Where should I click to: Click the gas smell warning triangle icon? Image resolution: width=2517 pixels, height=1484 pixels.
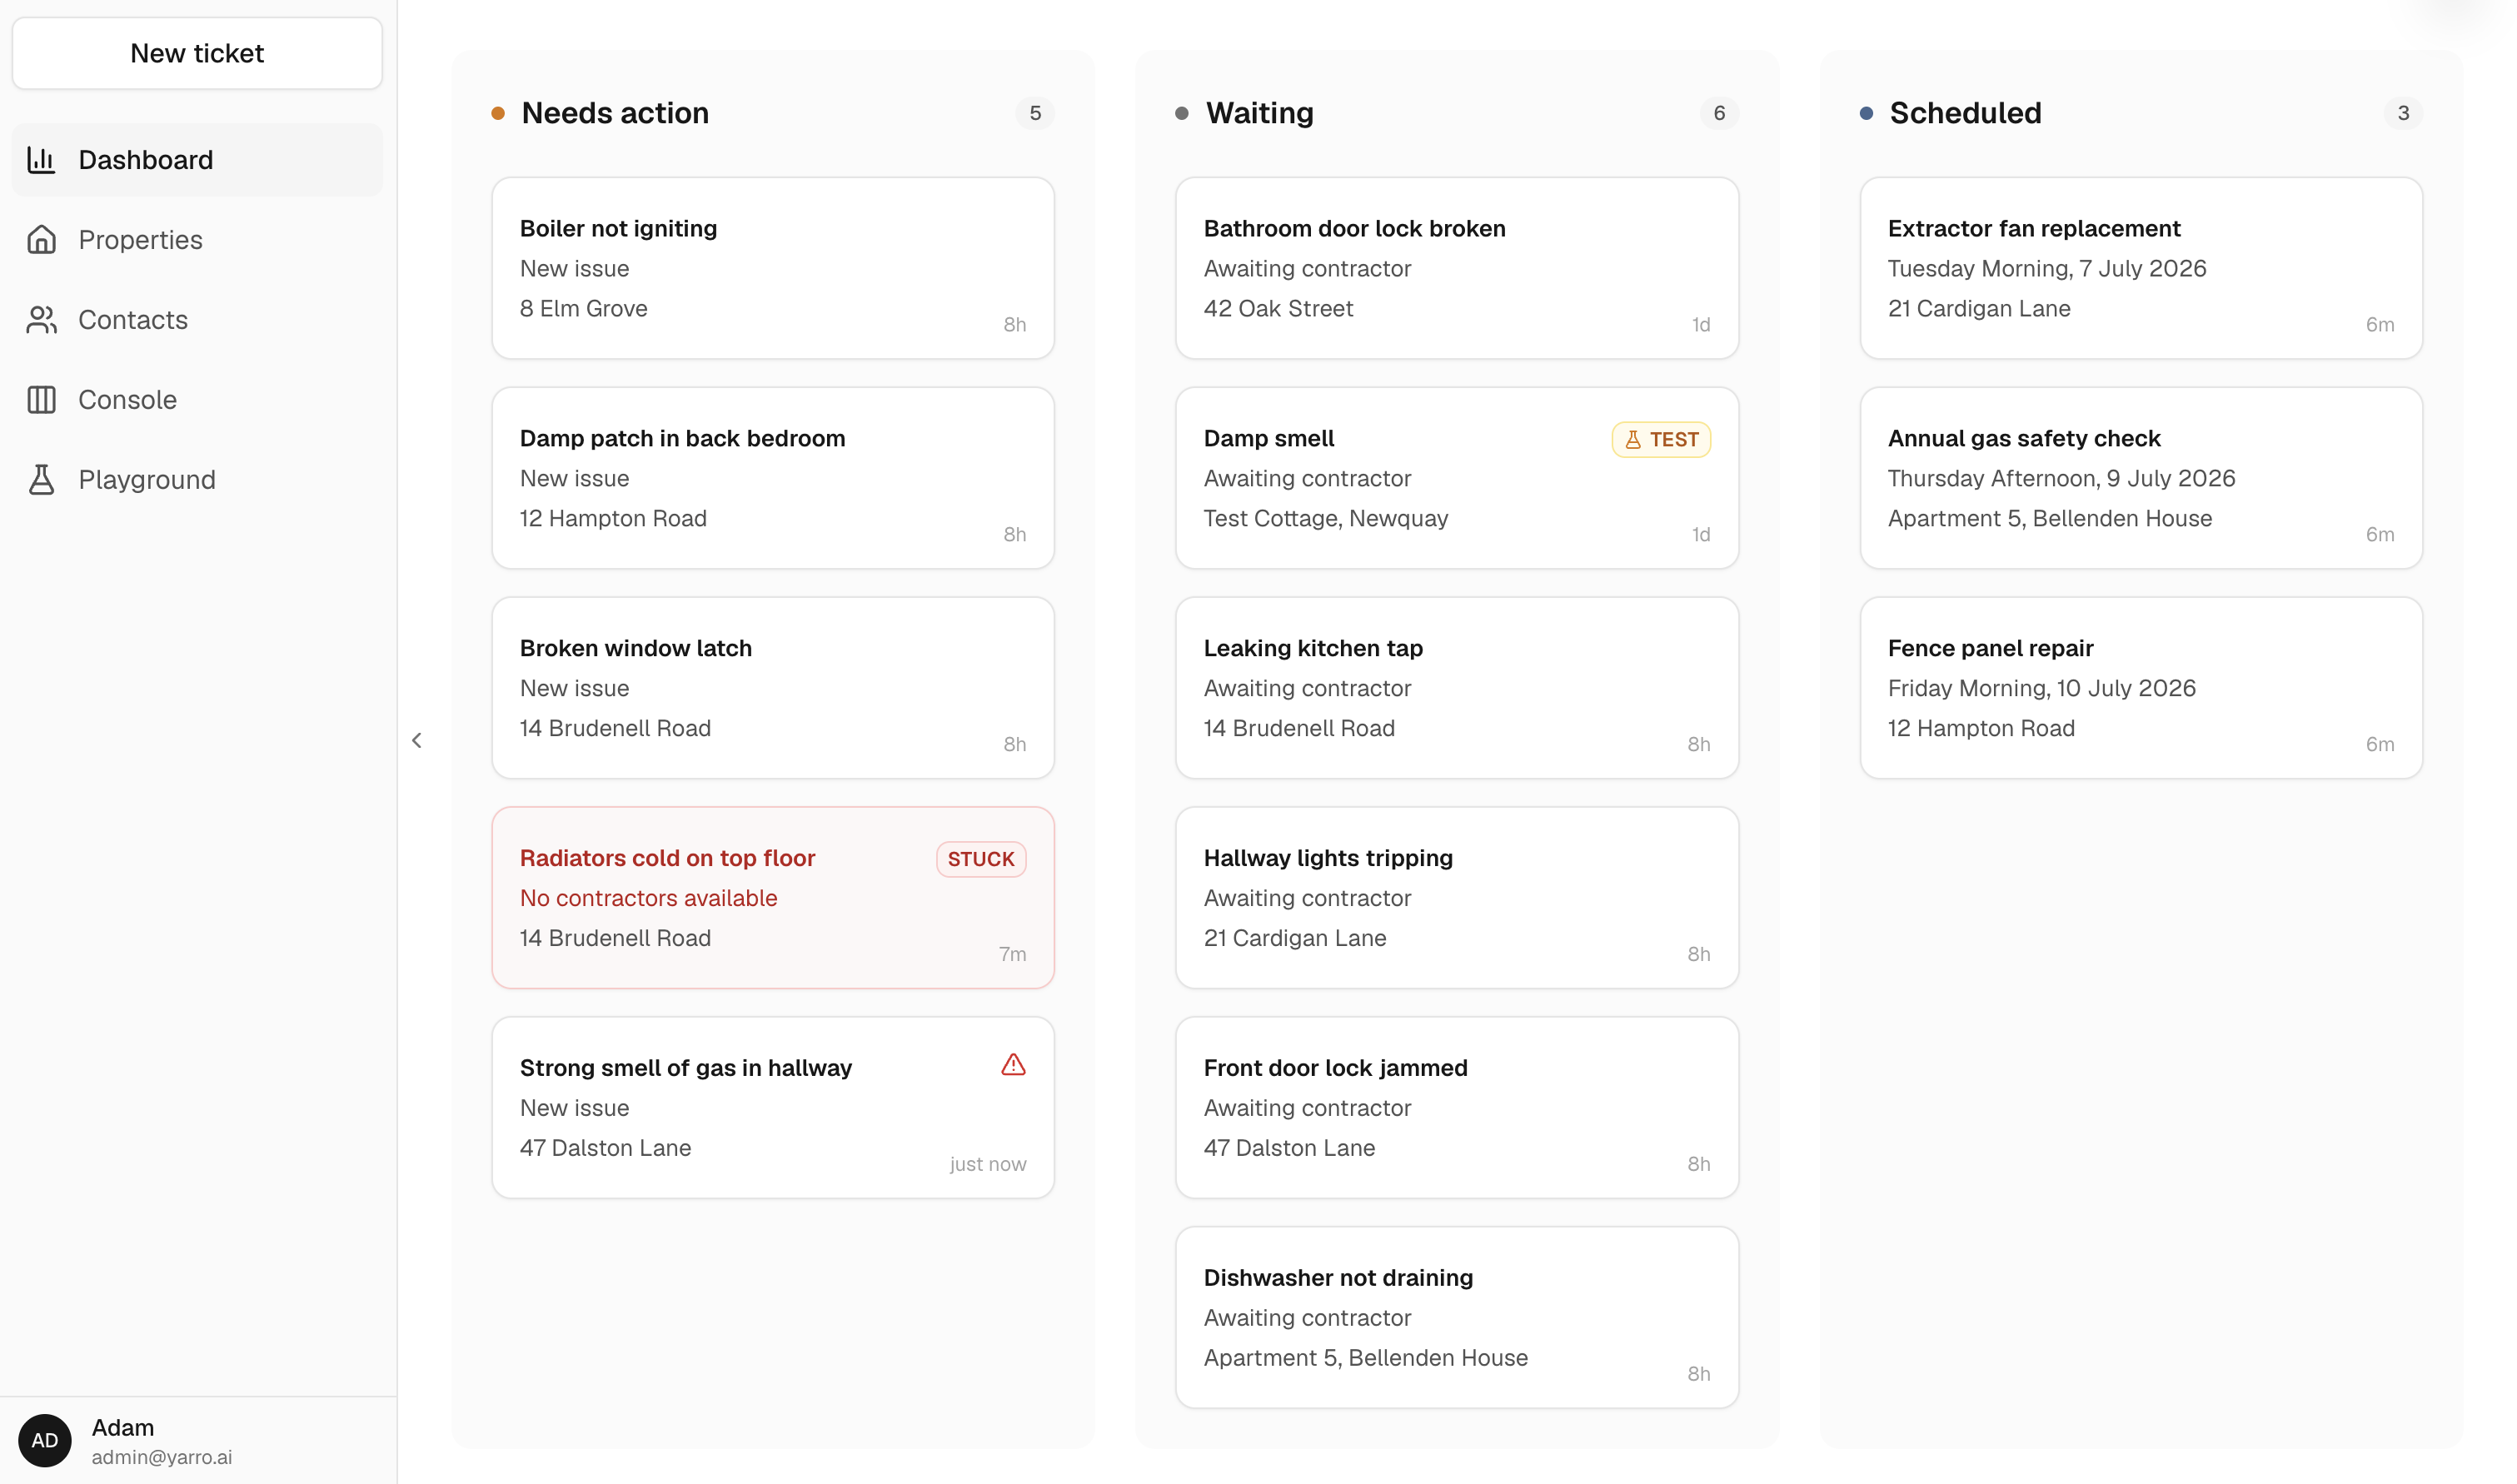click(1013, 1064)
